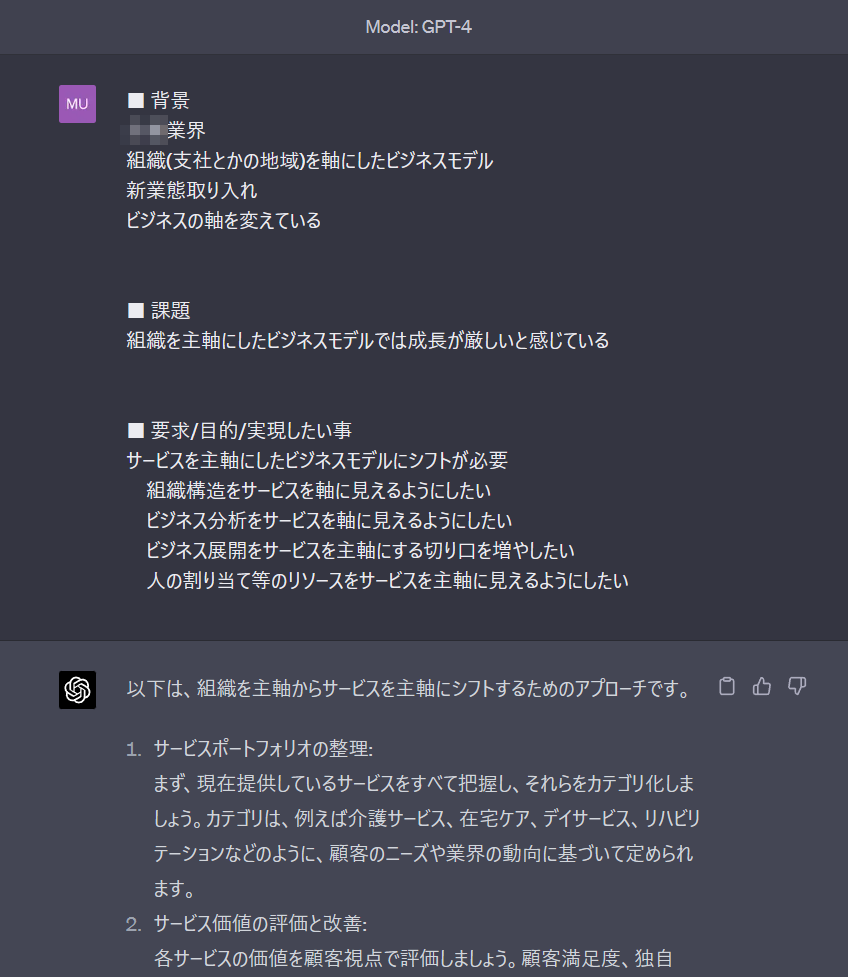
Task: Click the line starting 人の割り当て等のリソース
Action: point(387,580)
